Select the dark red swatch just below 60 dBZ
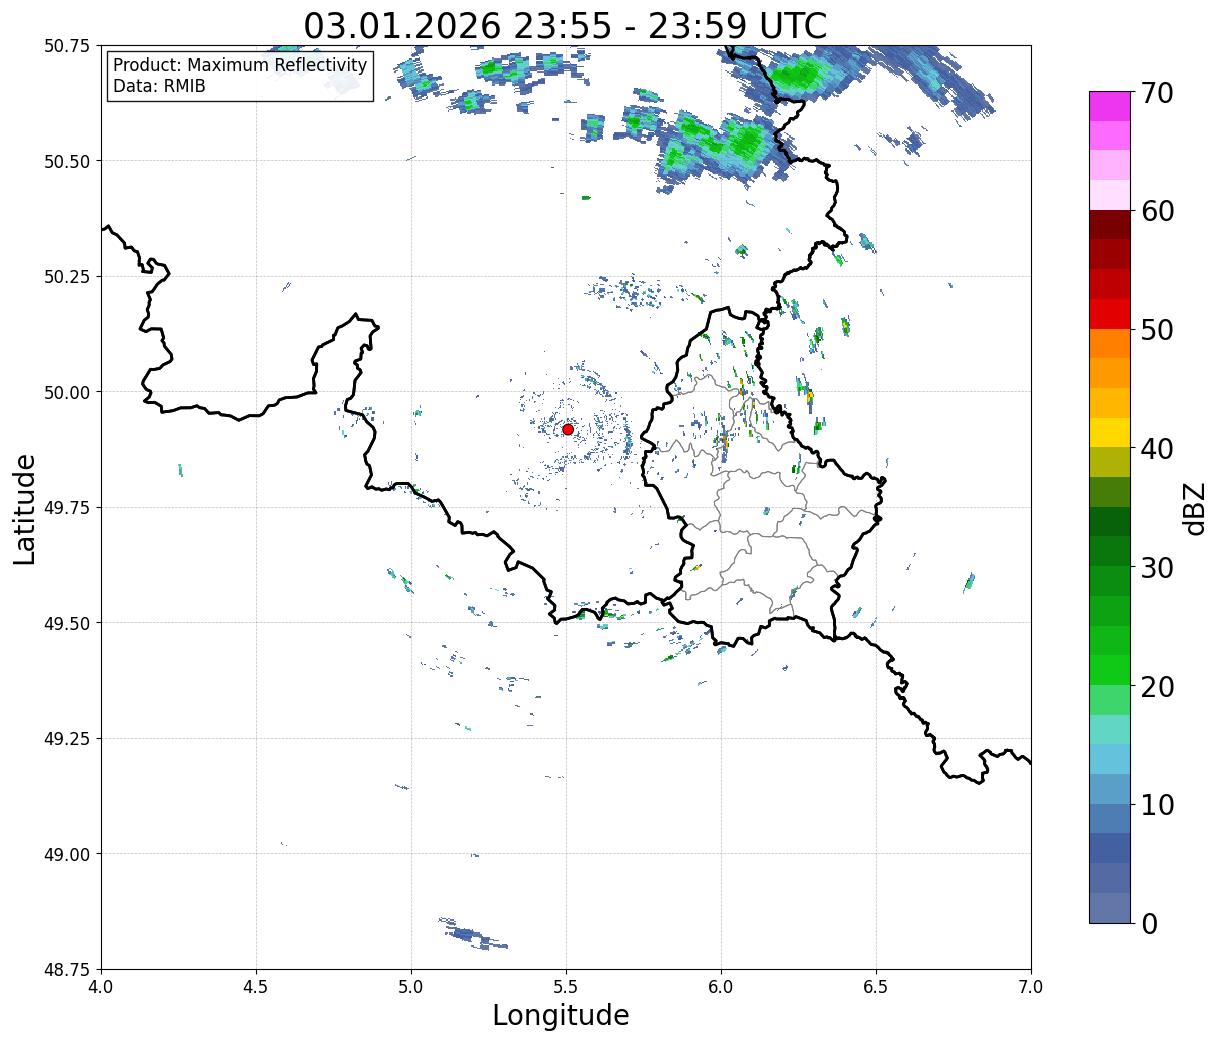This screenshot has width=1219, height=1040. coord(1109,225)
